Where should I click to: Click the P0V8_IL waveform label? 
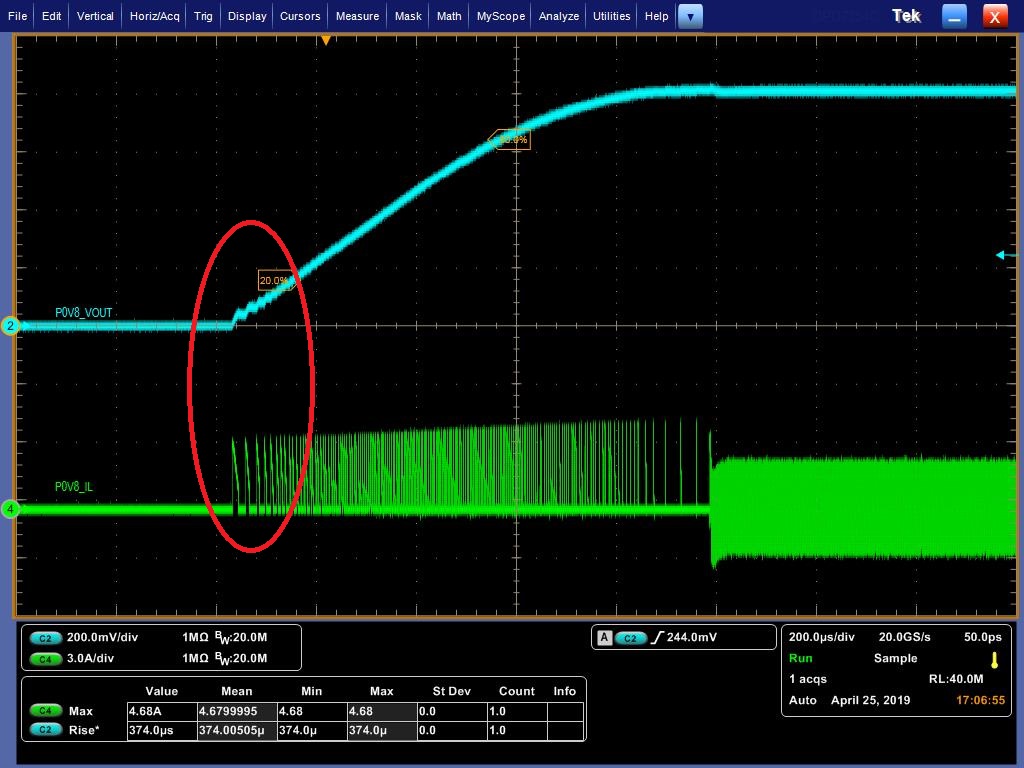point(74,487)
